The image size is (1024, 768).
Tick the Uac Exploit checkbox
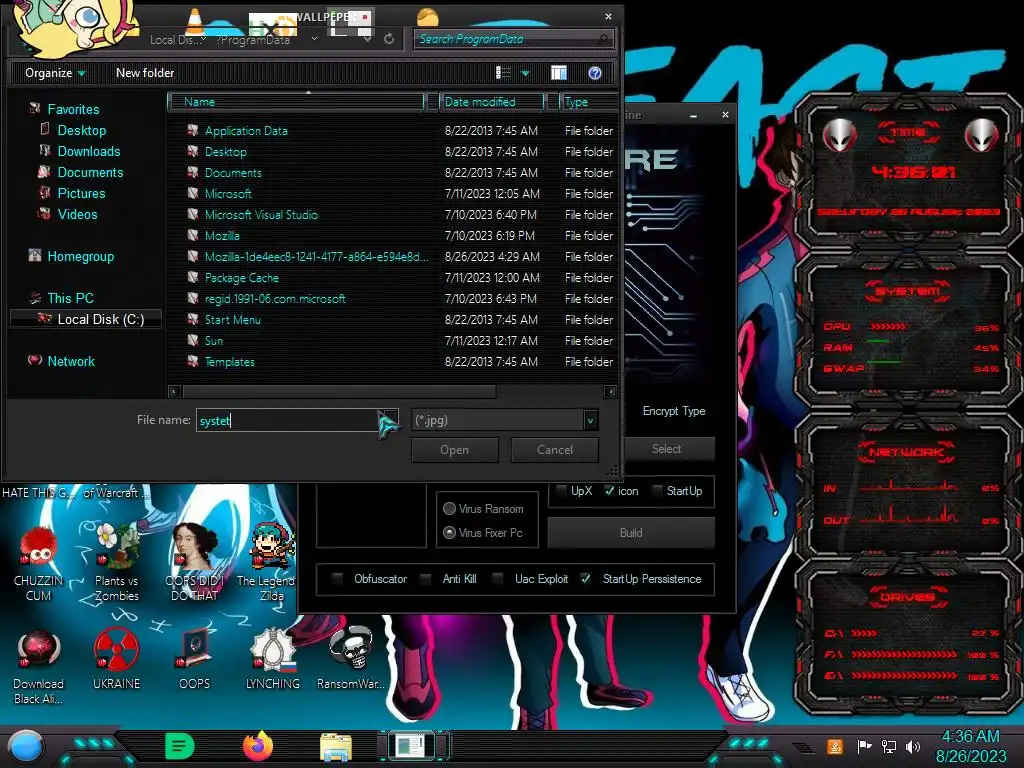tap(498, 579)
